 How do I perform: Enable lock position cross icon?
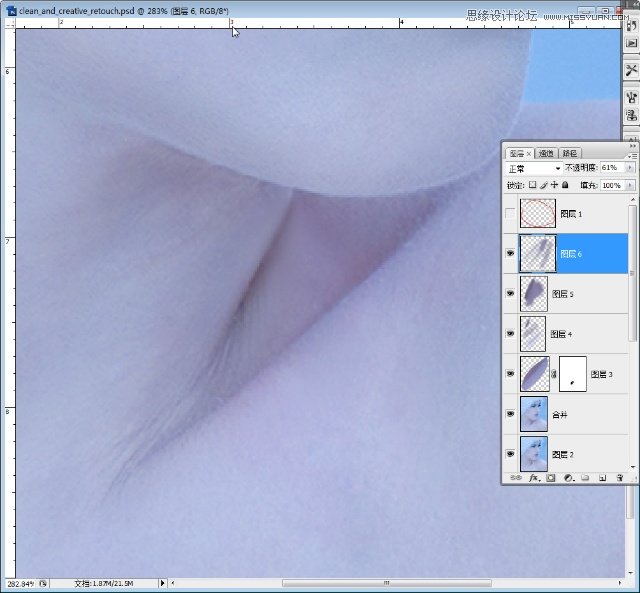(555, 185)
